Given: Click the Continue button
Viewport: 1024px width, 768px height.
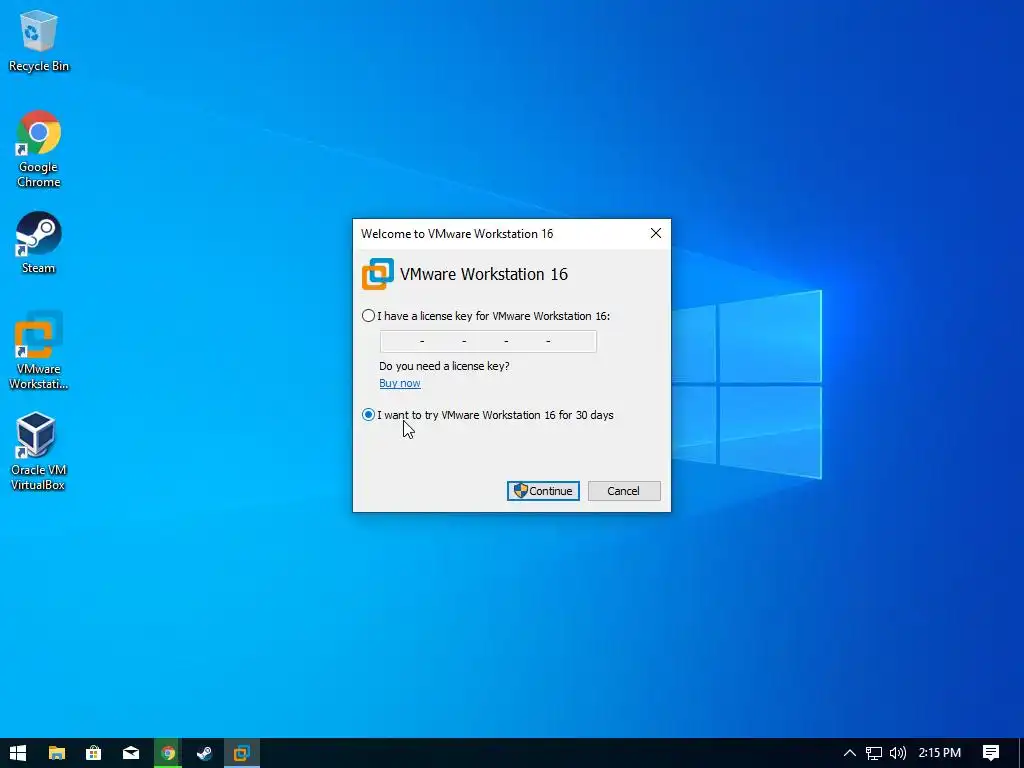Looking at the screenshot, I should (x=543, y=491).
